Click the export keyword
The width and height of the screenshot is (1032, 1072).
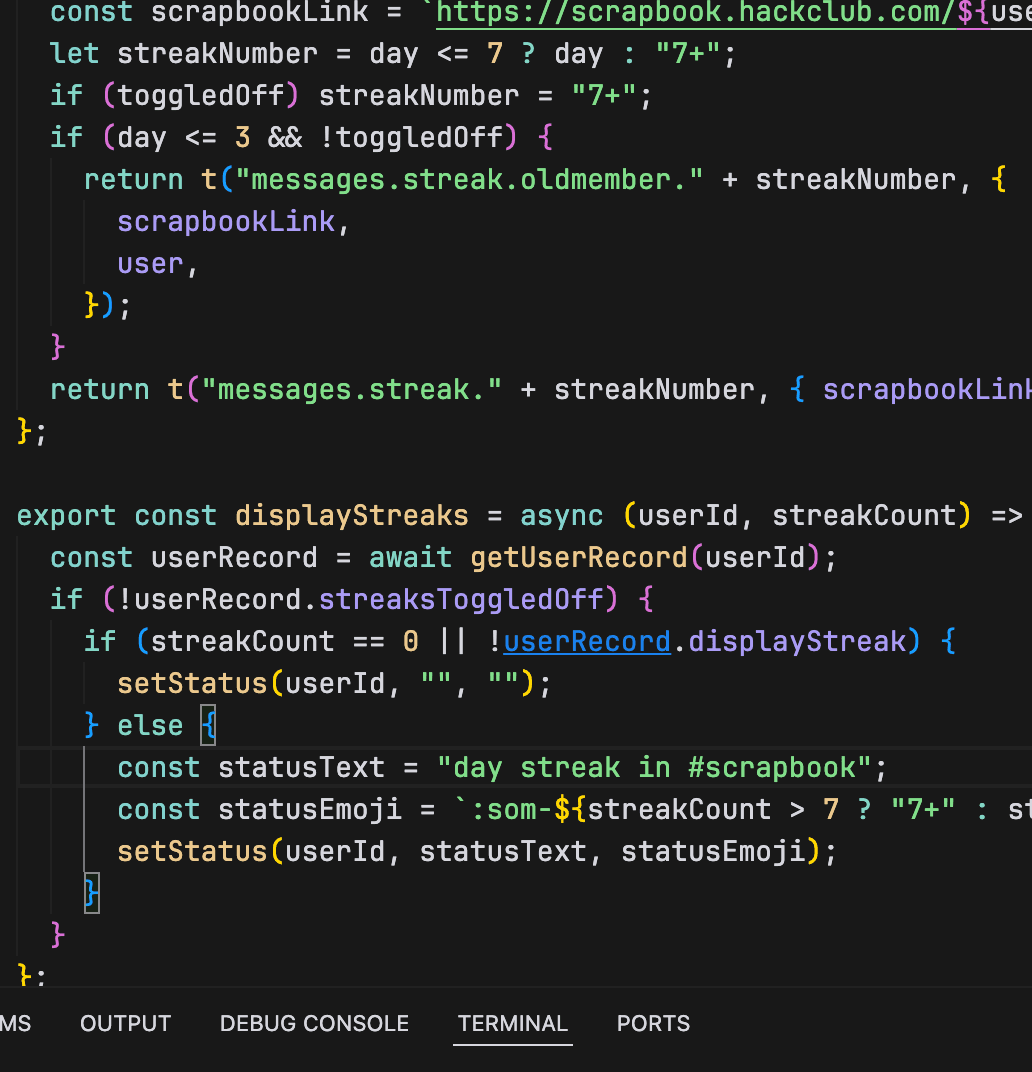66,515
